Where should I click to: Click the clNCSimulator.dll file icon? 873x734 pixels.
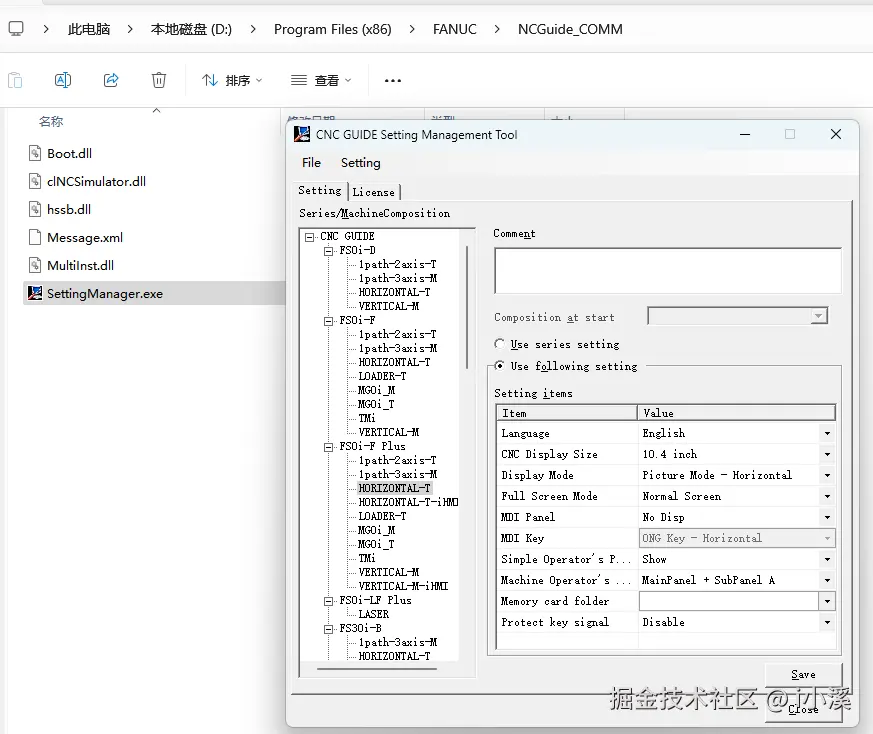(x=35, y=181)
